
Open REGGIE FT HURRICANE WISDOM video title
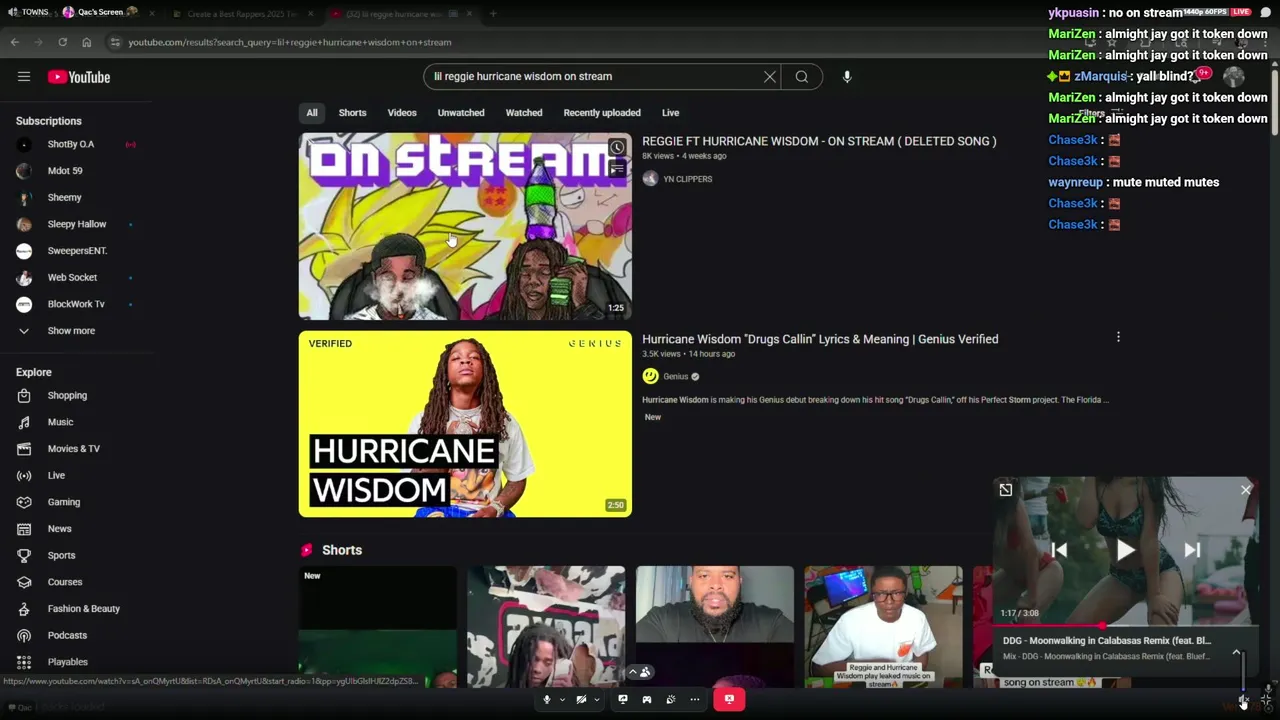coord(819,141)
